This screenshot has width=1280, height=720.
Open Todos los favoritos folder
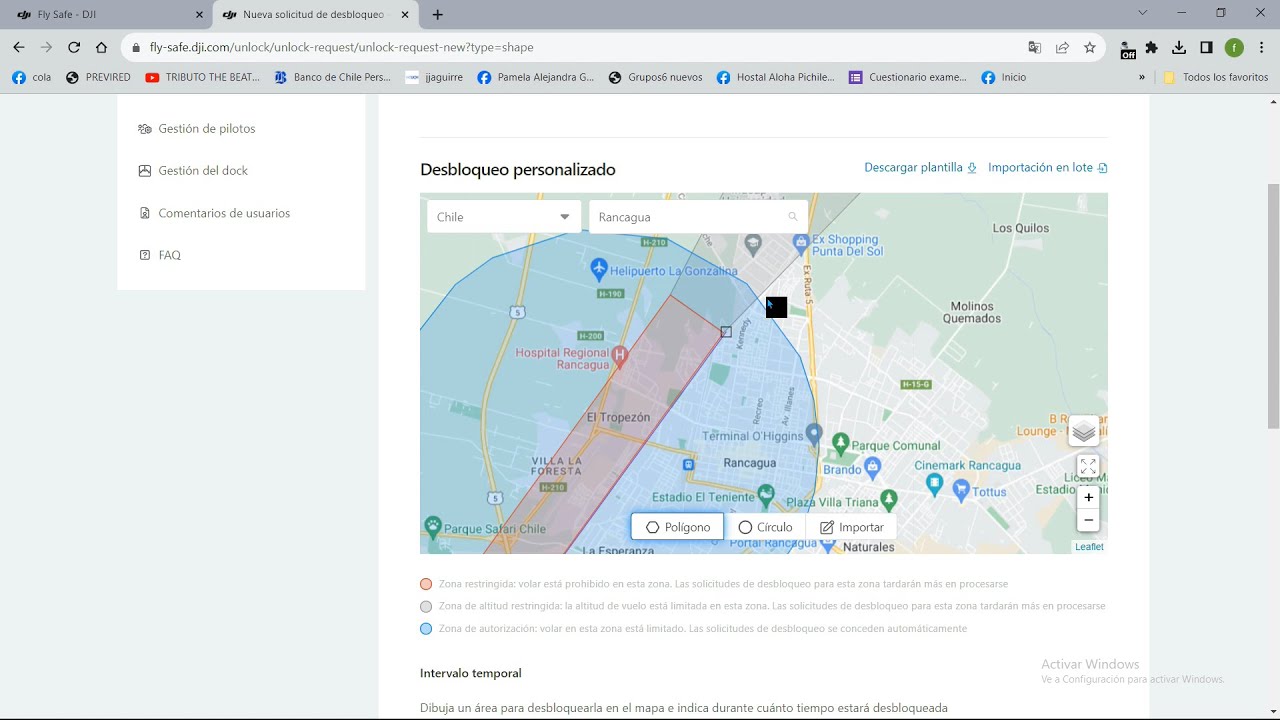[x=1216, y=77]
